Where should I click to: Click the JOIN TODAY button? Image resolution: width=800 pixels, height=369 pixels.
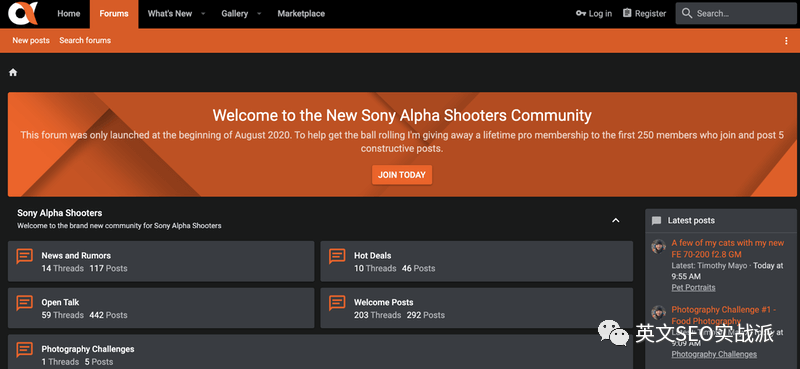pos(402,175)
